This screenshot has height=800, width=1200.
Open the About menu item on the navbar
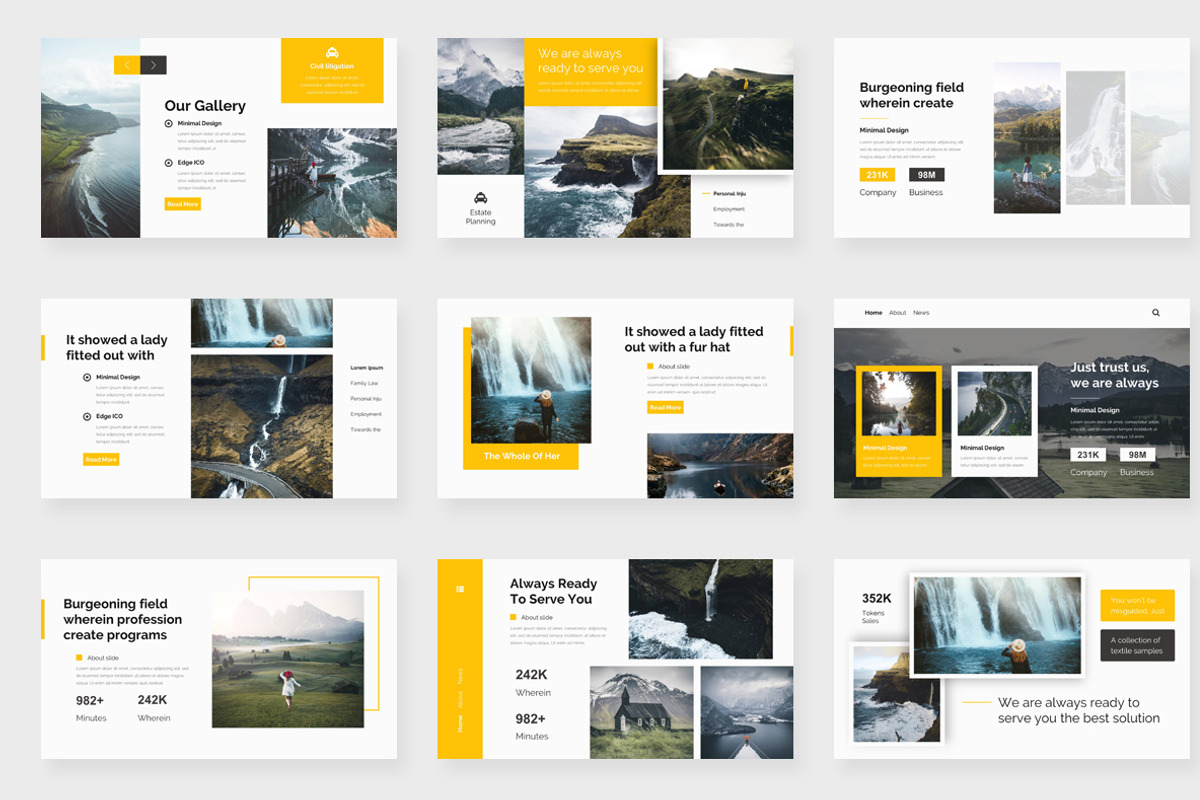click(897, 312)
